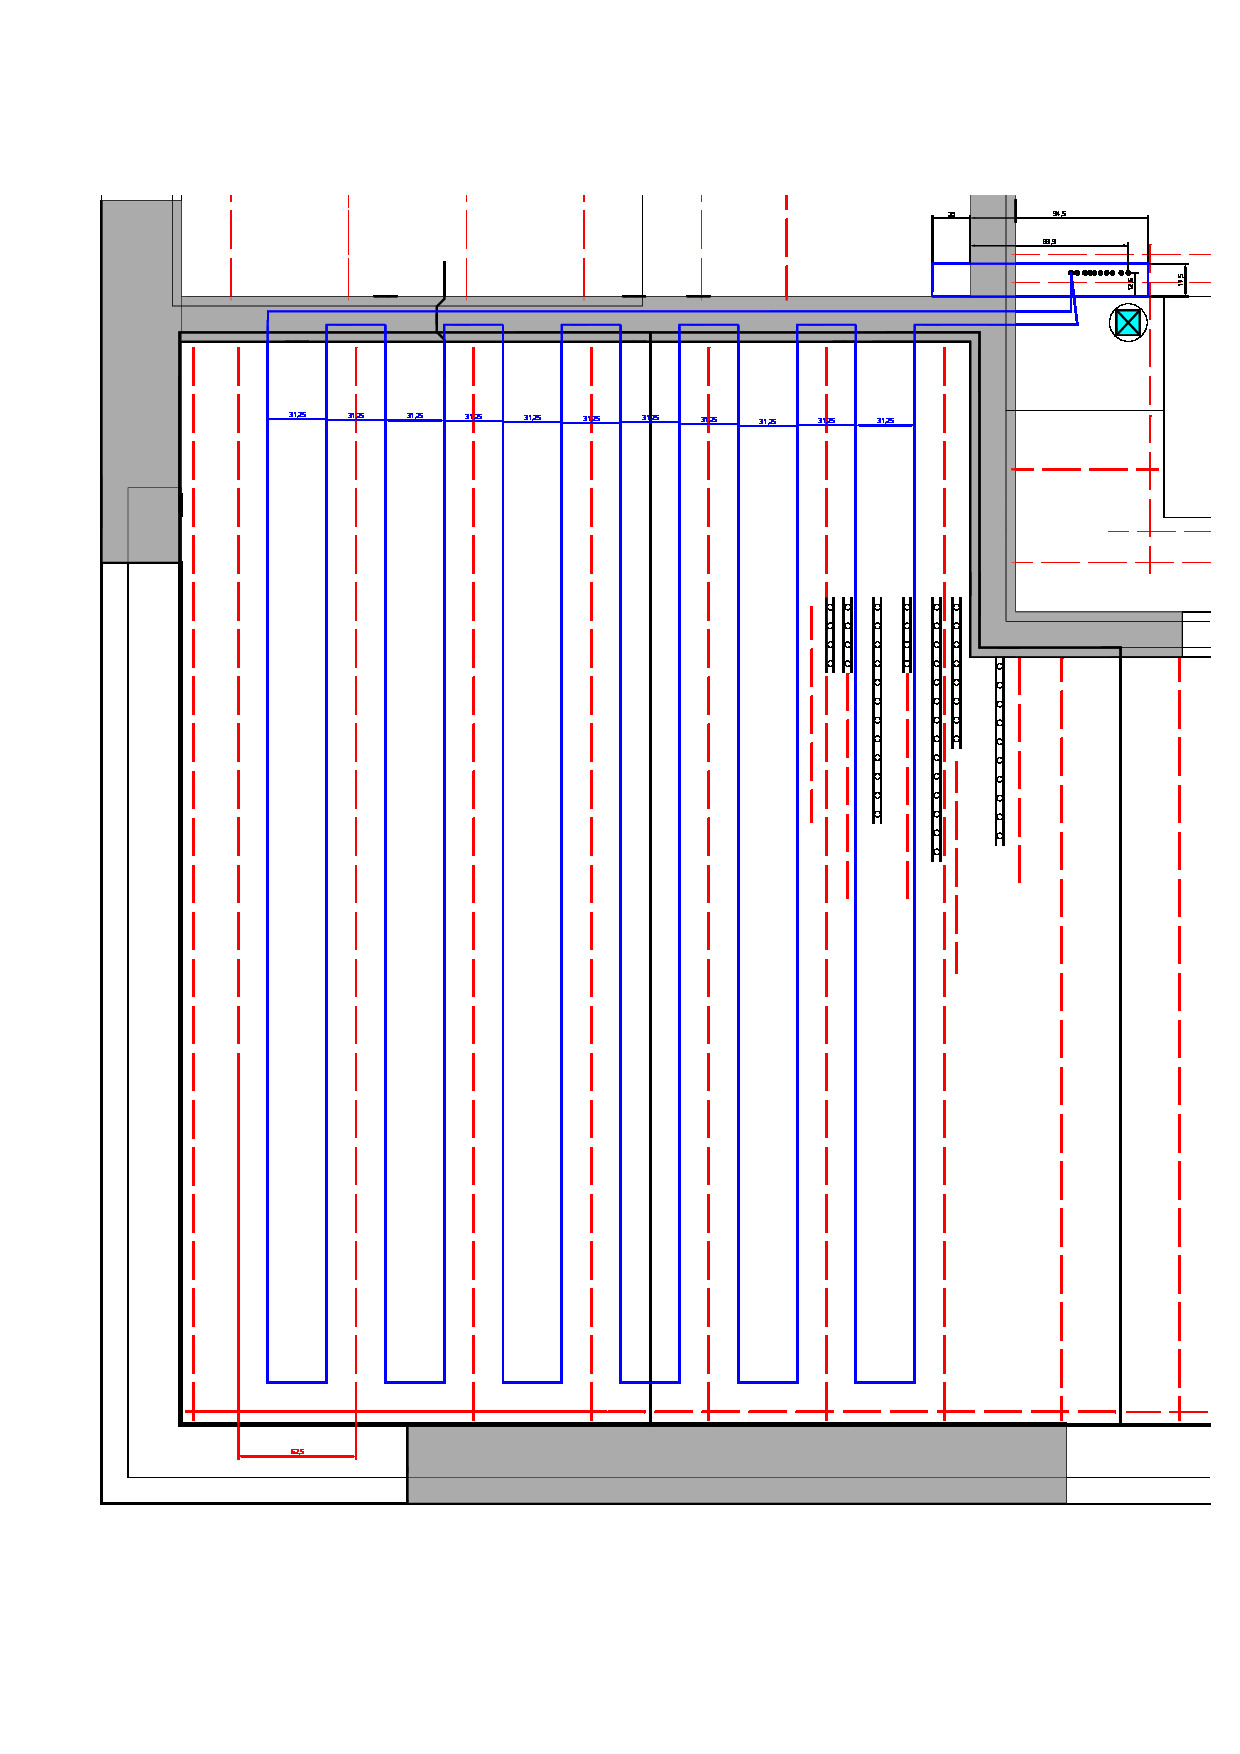Select the vertical 12.5 dimension near manifold
The width and height of the screenshot is (1240, 1754).
coord(1131,284)
